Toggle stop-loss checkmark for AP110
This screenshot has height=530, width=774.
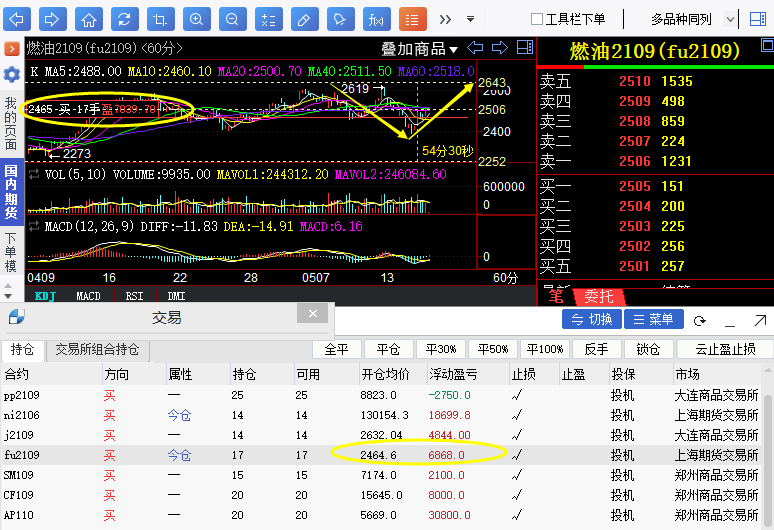517,515
